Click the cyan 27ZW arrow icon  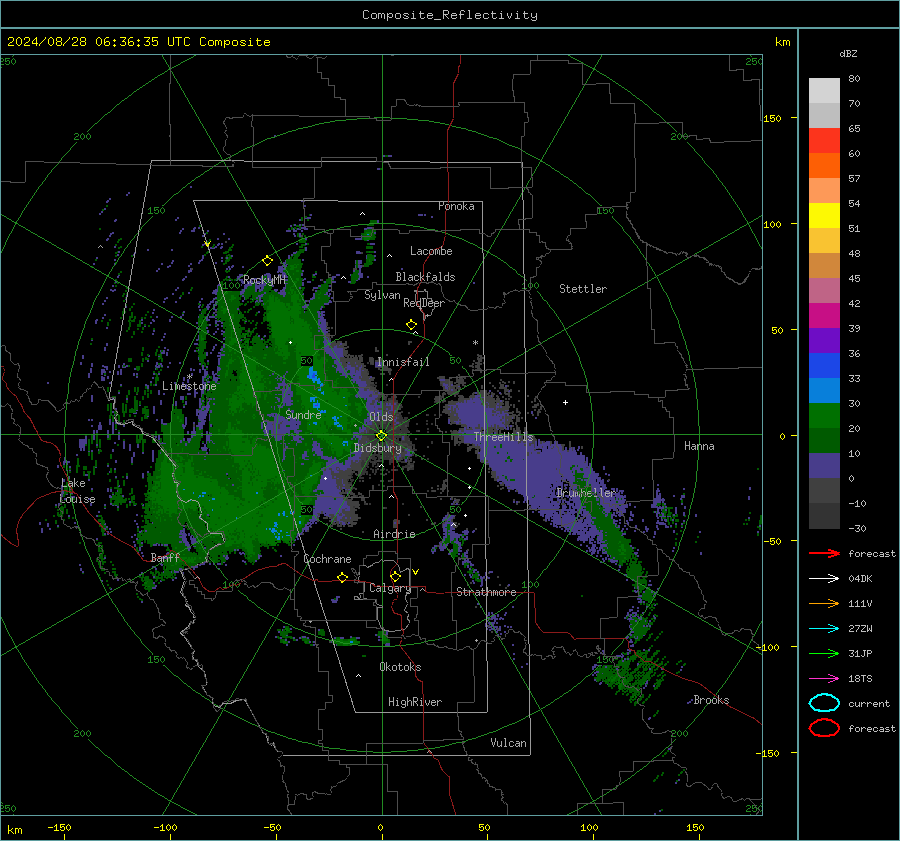tap(824, 629)
